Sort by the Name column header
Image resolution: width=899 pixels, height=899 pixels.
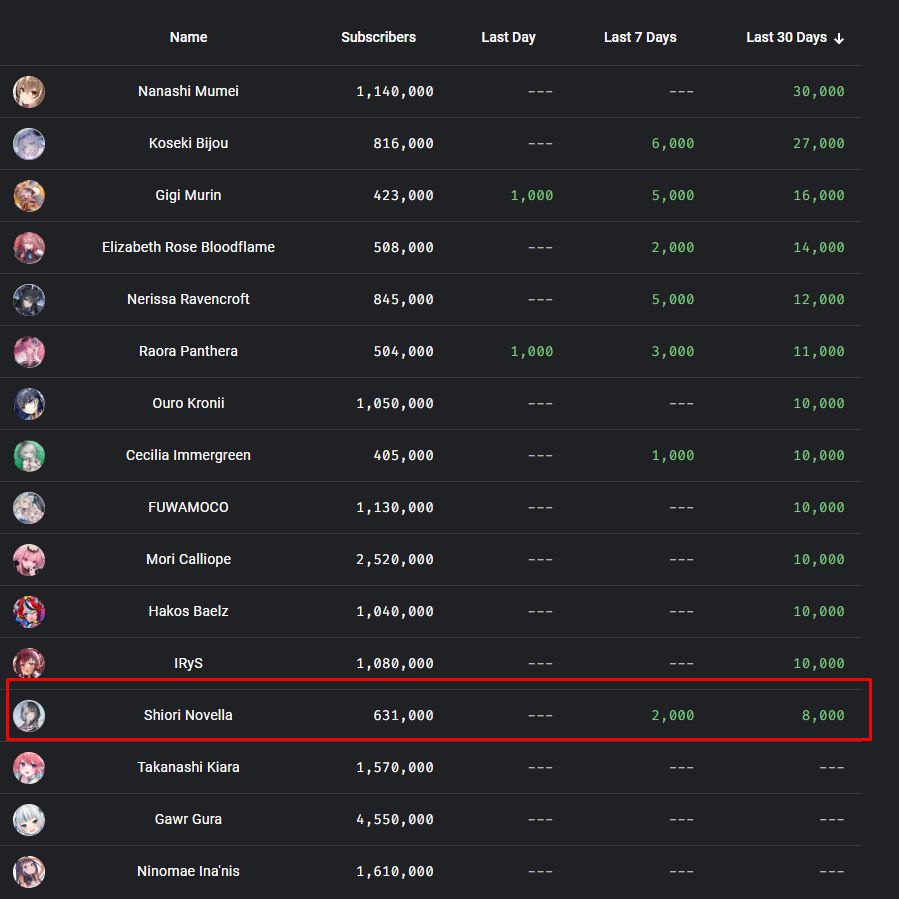tap(188, 38)
